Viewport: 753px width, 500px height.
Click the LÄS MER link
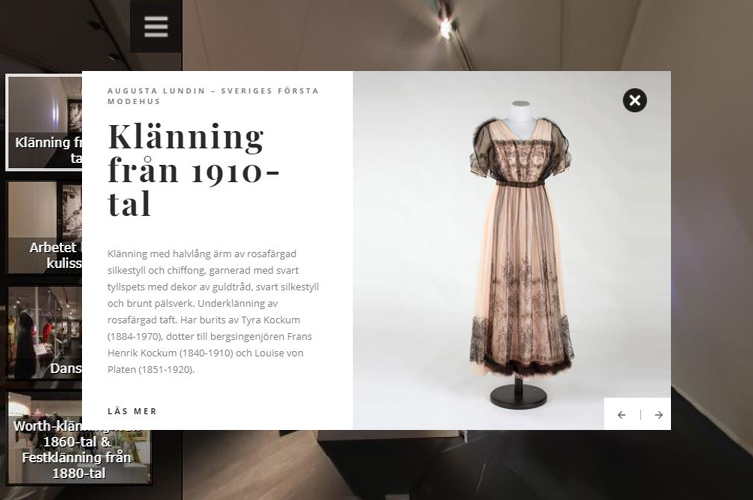[133, 411]
